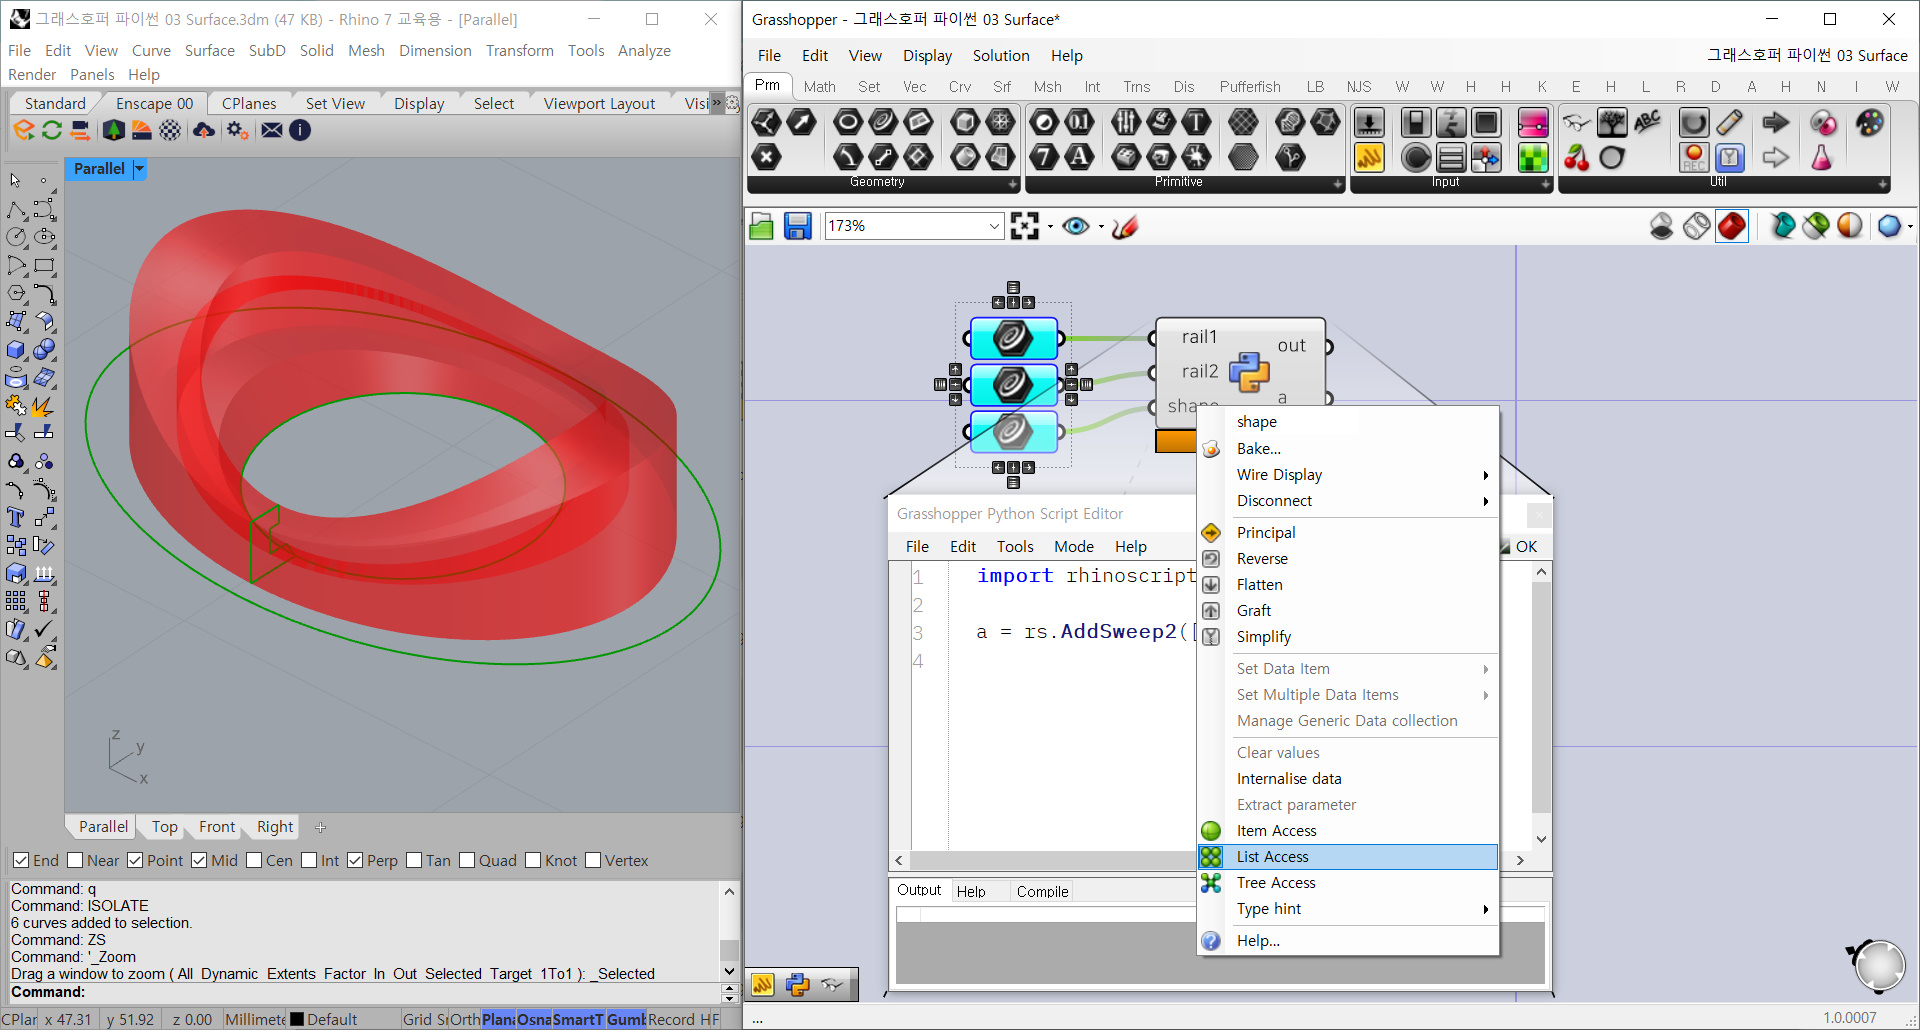
Task: Click the info icon in Enscape toolbar
Action: [300, 130]
